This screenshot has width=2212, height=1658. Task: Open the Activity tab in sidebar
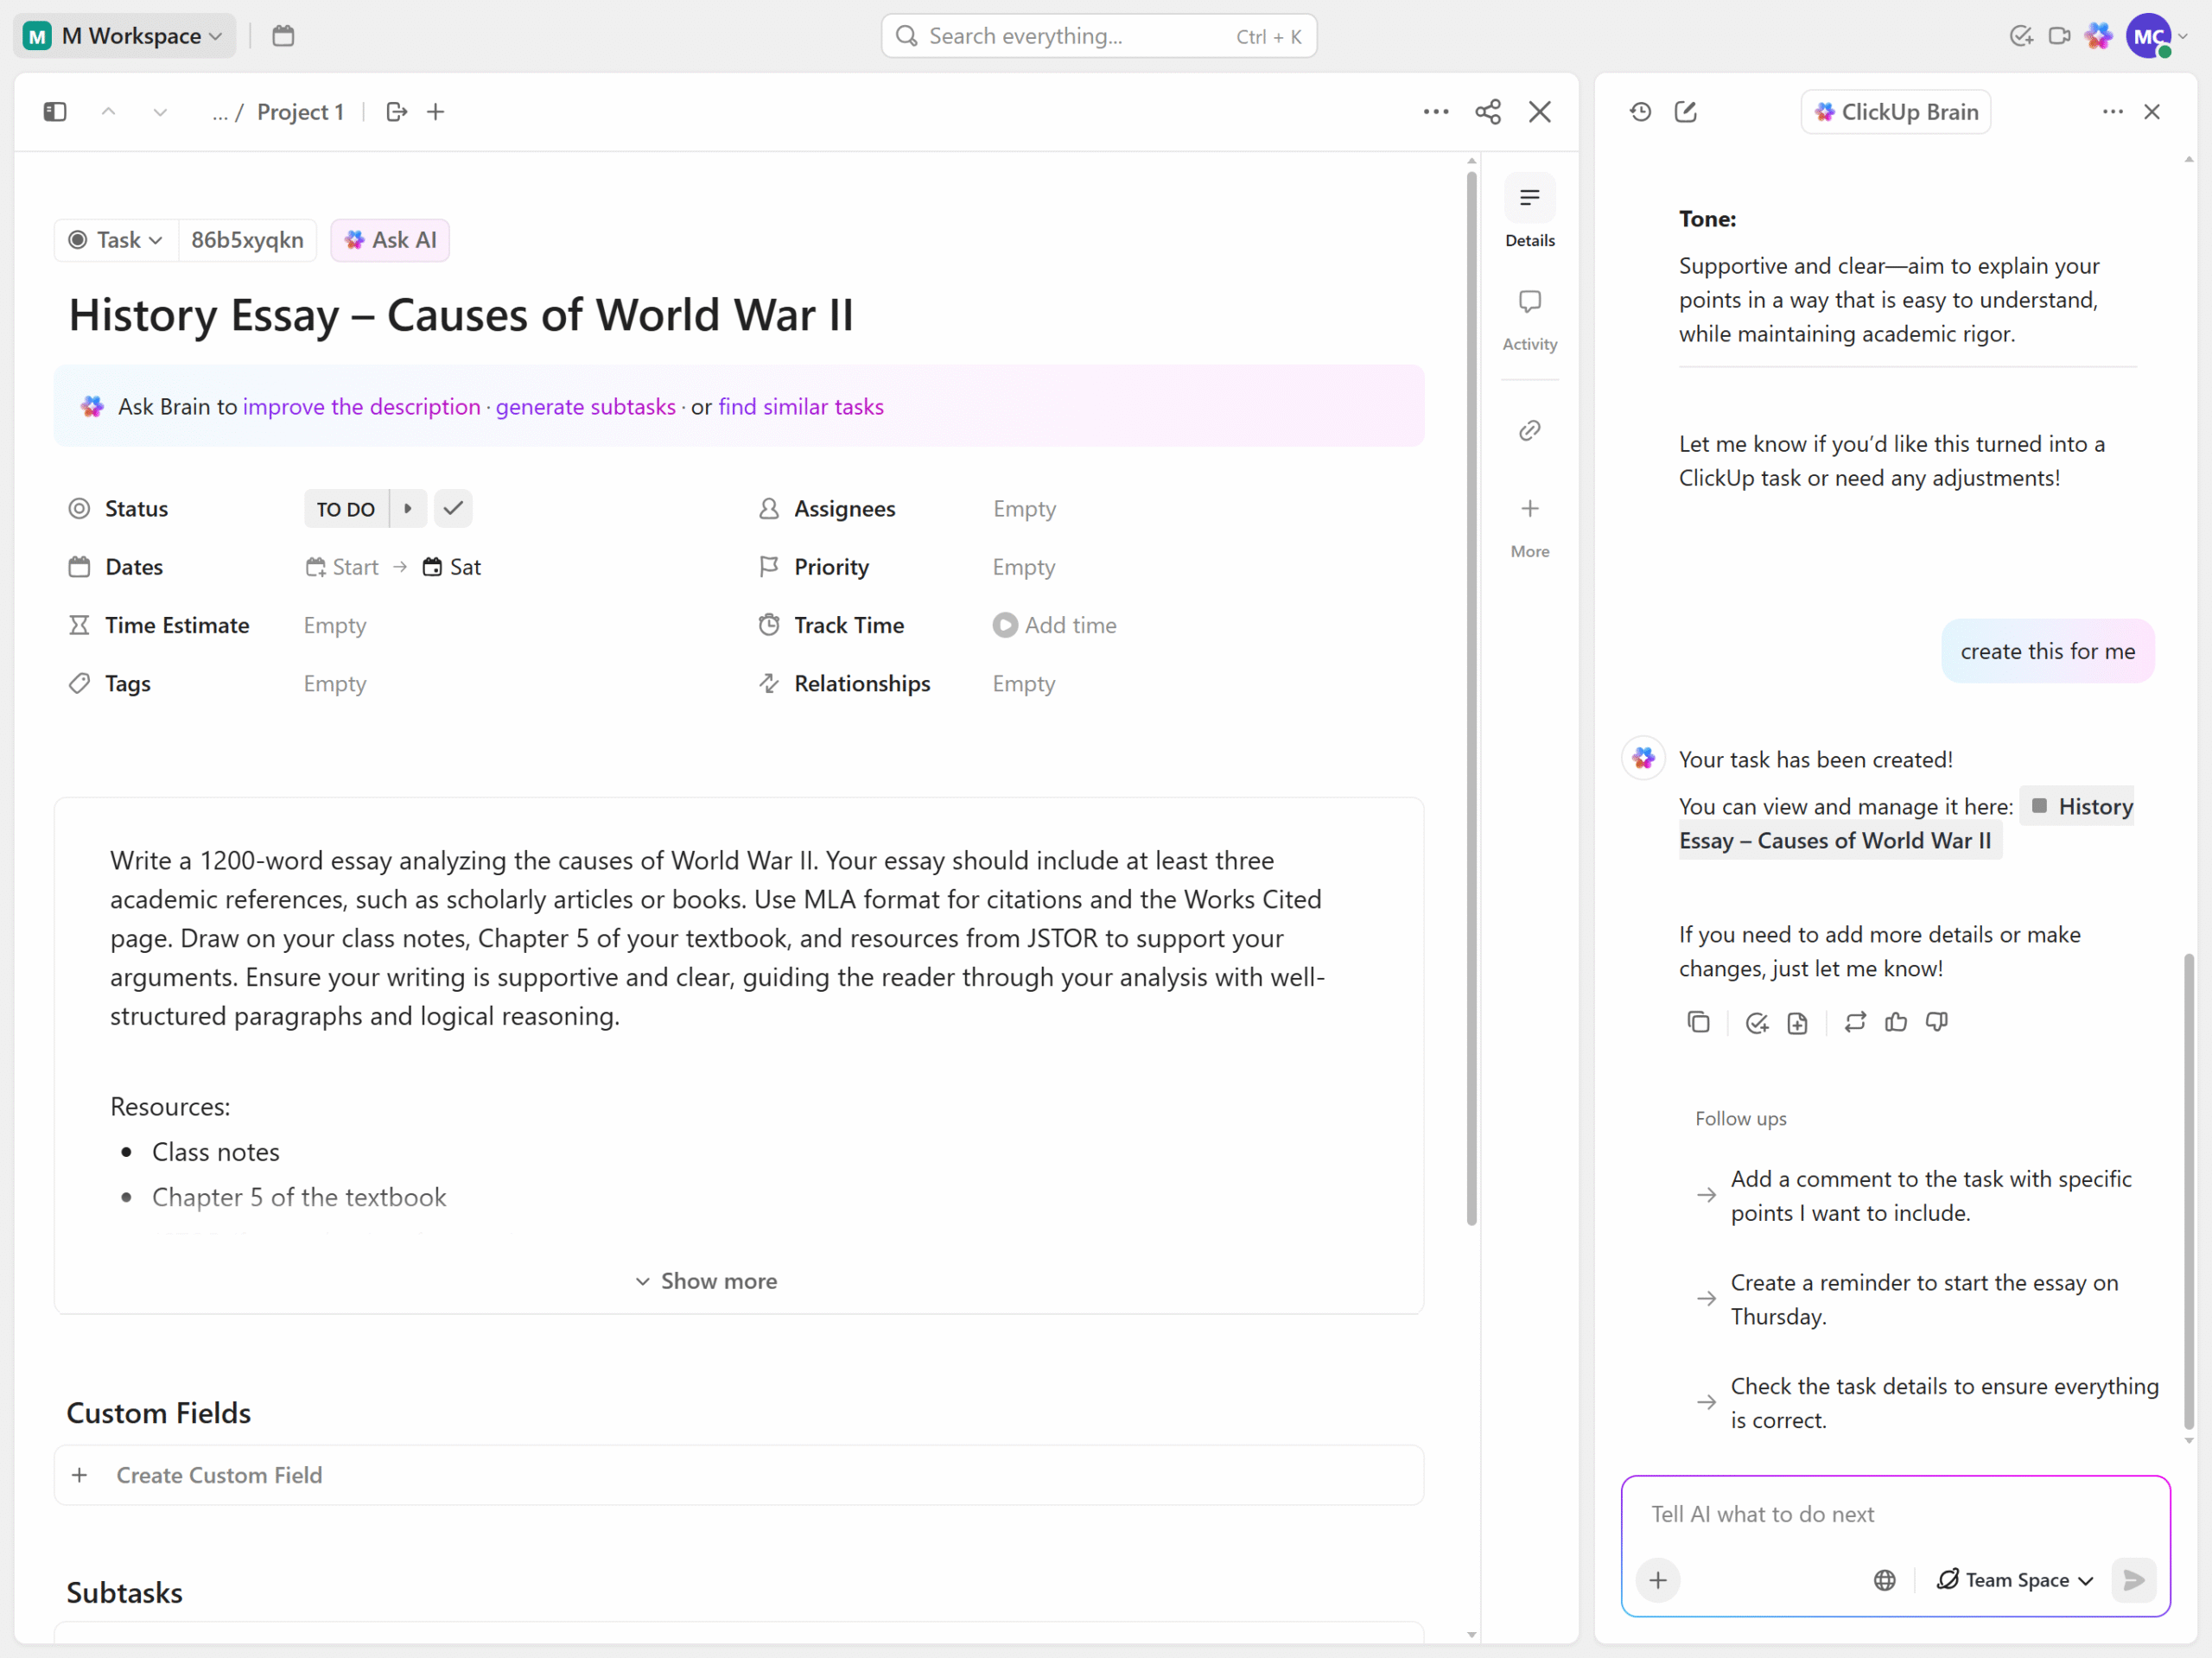point(1530,320)
